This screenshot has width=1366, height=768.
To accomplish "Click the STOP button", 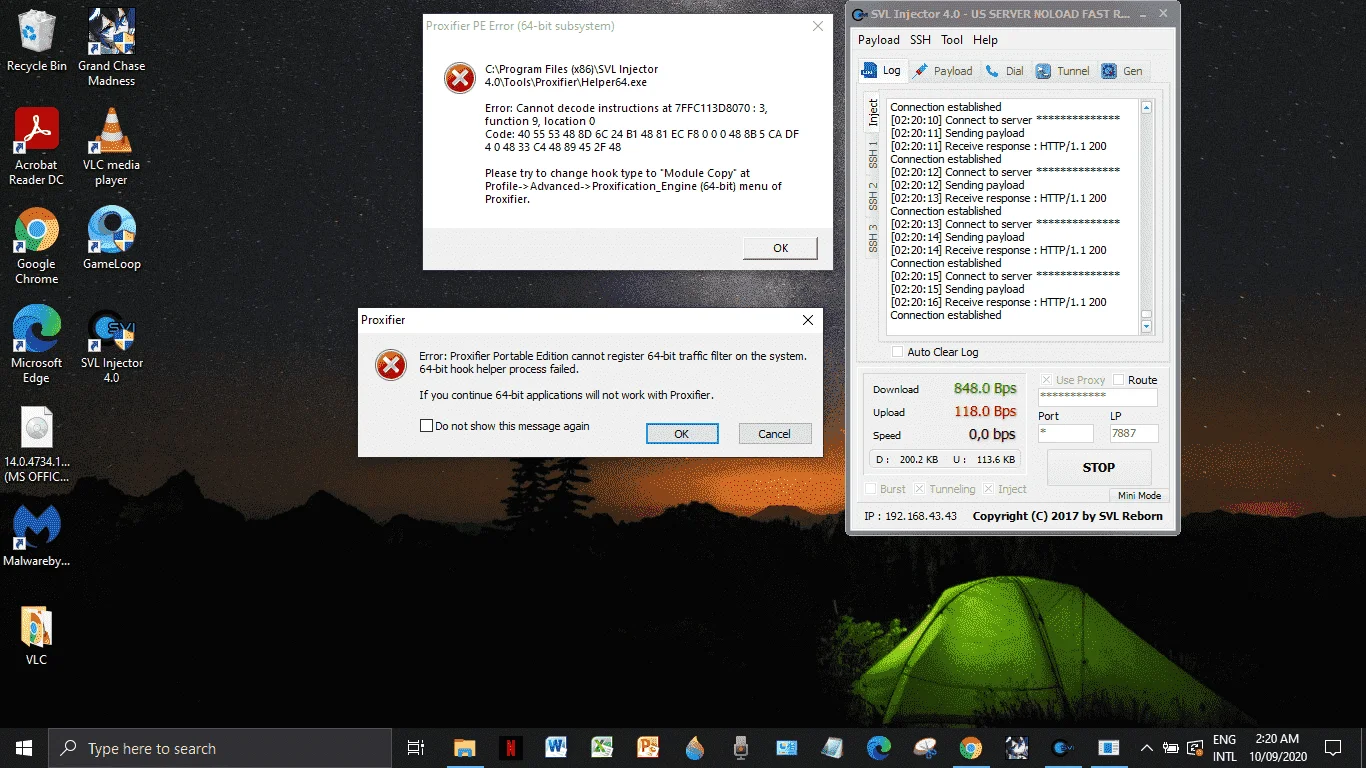I will (x=1098, y=467).
